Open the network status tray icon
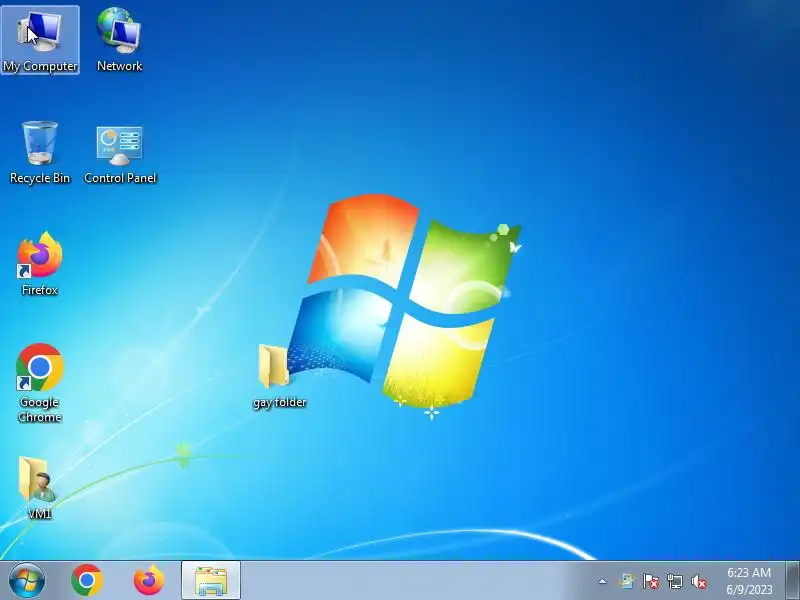Viewport: 800px width, 600px height. 675,581
